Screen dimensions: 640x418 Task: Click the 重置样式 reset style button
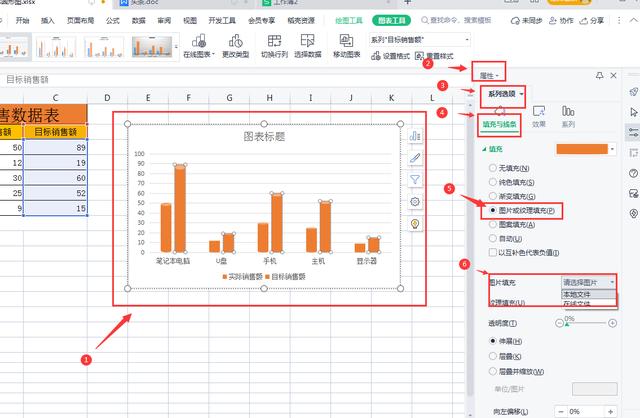434,56
